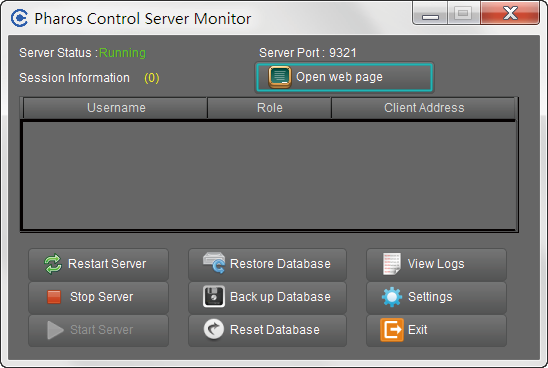The width and height of the screenshot is (548, 368).
Task: Click the Pharos Control logo in title bar
Action: pyautogui.click(x=19, y=18)
